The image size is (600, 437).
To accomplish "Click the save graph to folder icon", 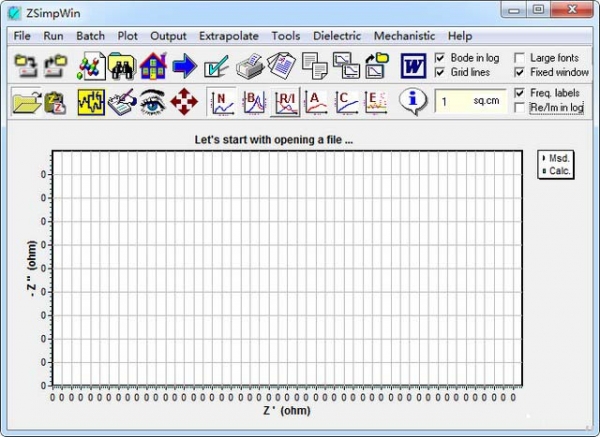I will click(377, 66).
